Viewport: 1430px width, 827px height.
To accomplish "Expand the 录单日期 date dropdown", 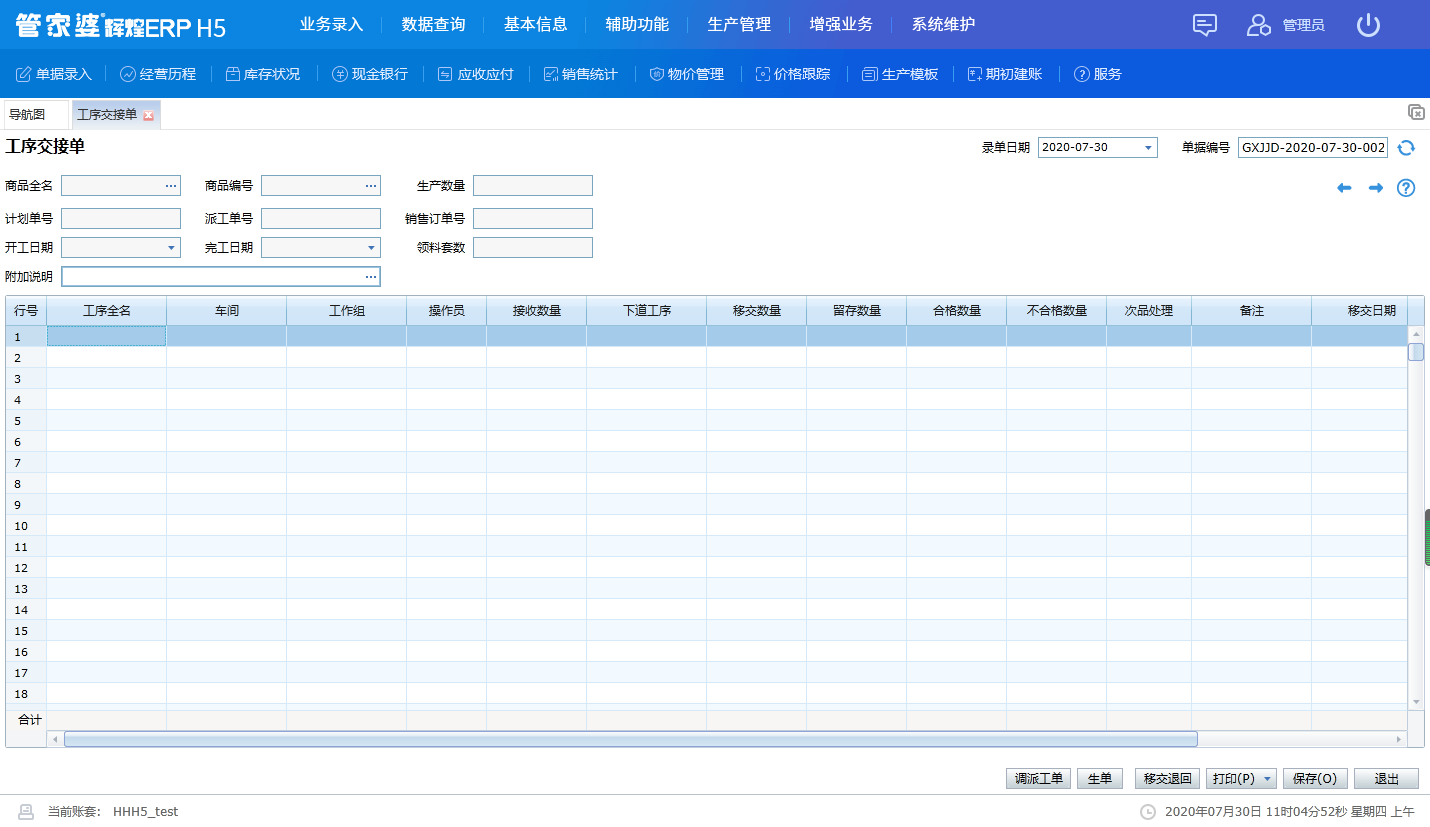I will (1148, 148).
